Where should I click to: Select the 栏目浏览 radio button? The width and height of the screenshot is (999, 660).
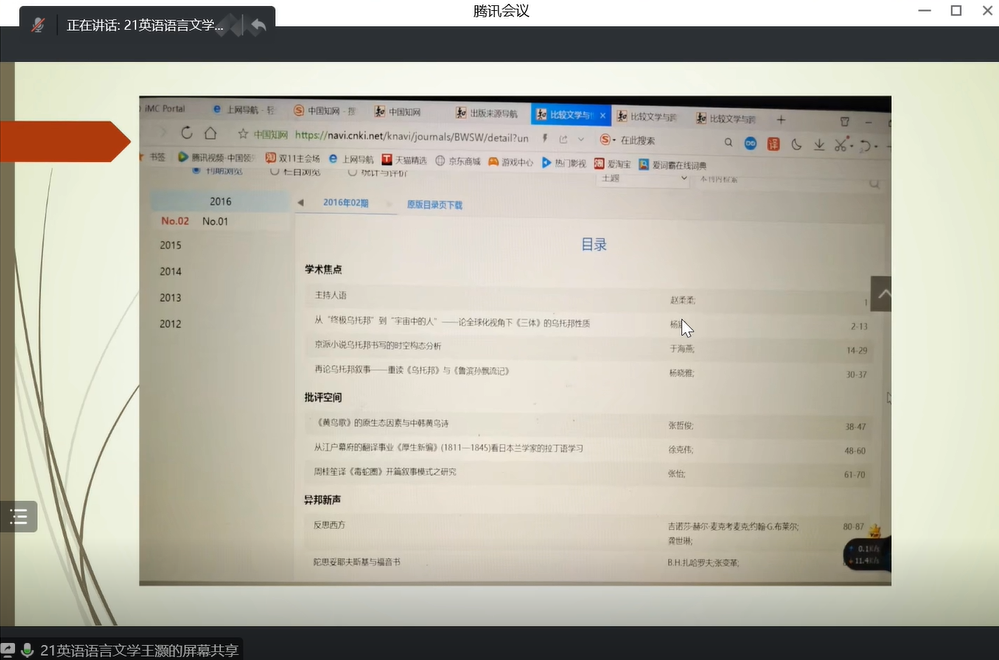click(x=275, y=171)
